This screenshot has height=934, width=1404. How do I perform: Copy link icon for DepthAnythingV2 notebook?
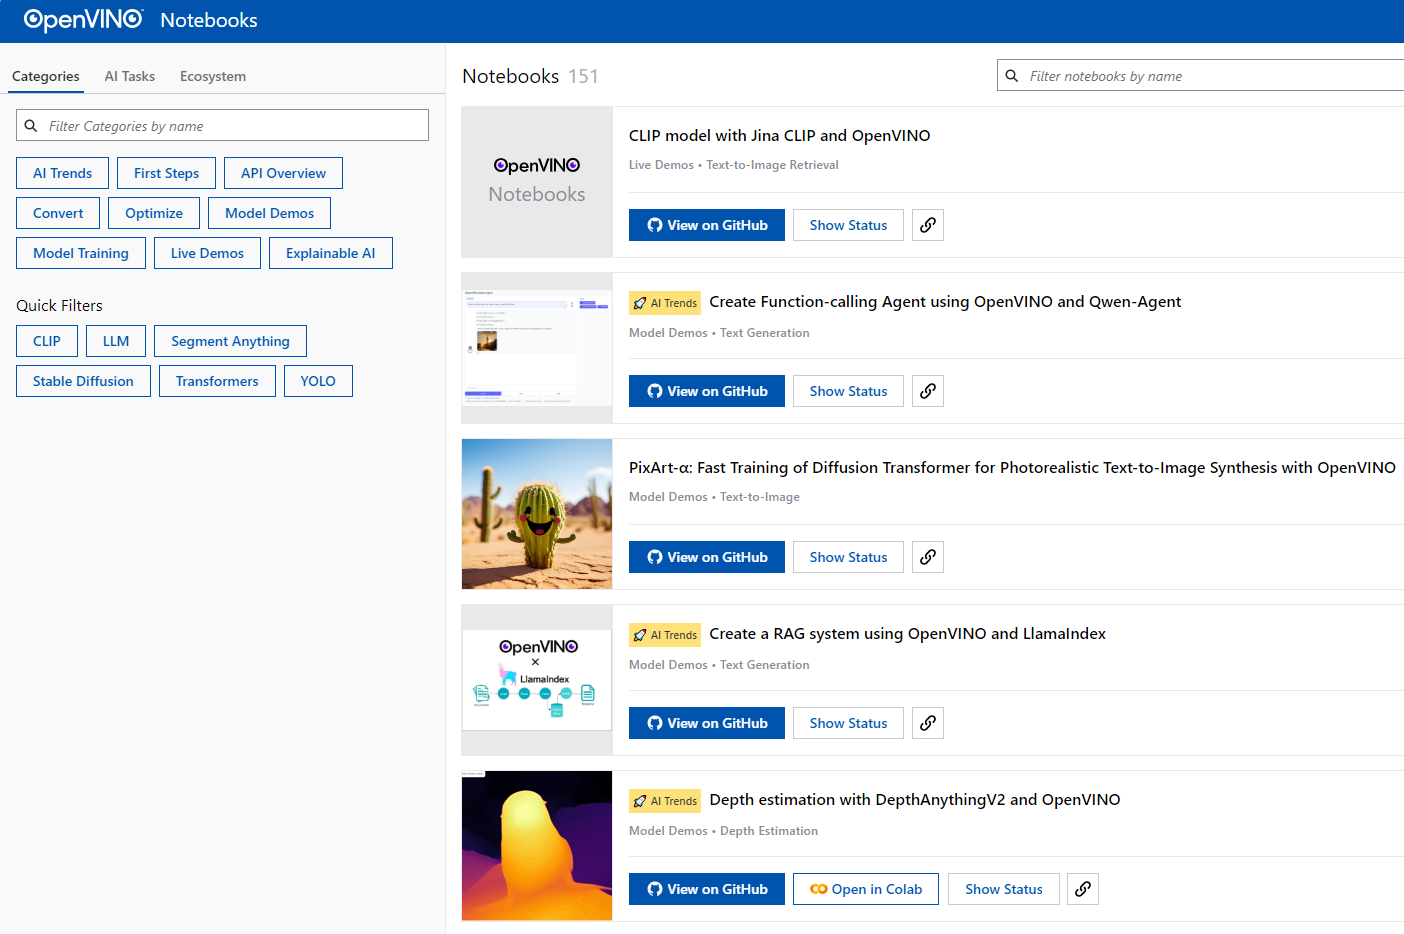[1083, 889]
